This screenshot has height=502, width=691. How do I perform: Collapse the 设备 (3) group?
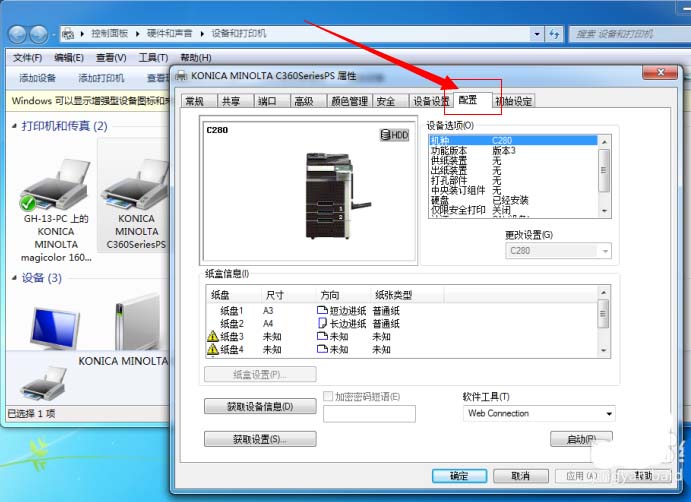tap(14, 278)
